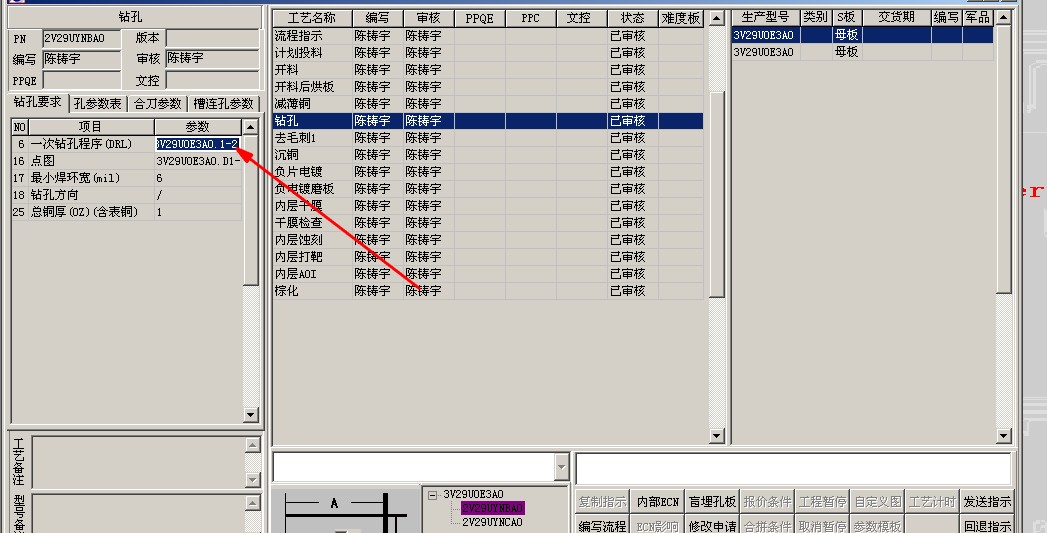
Task: Click the 修改申请 button
Action: 712,526
